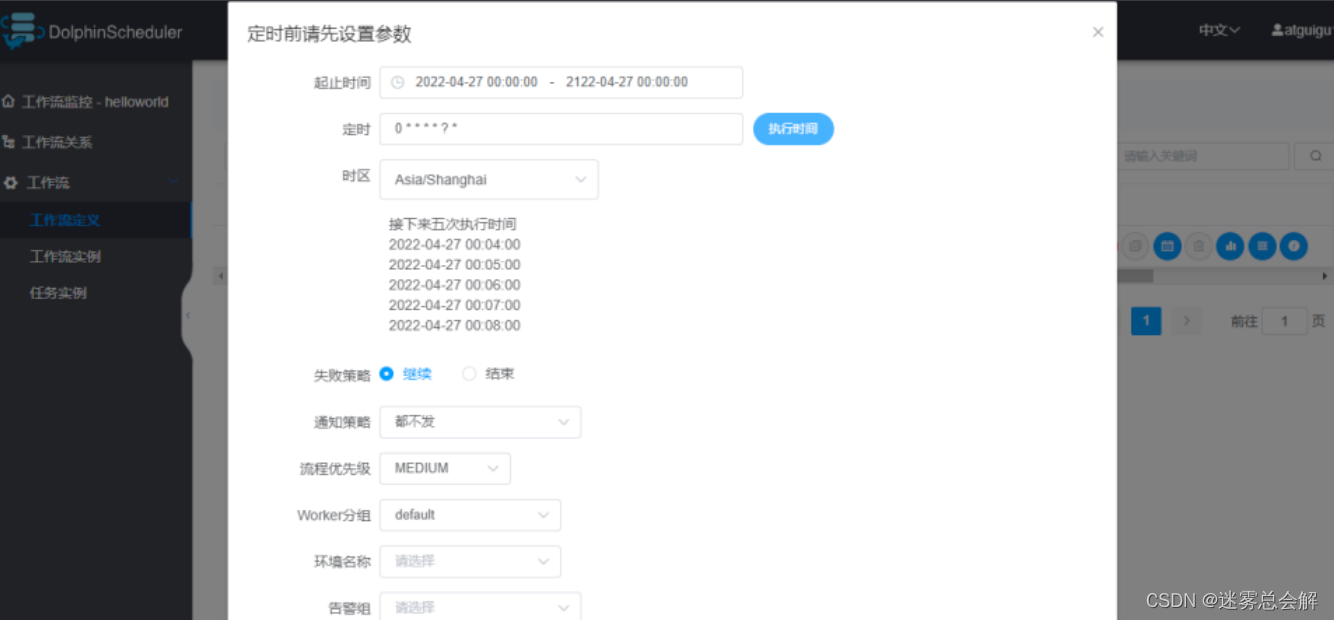Viewport: 1334px width, 620px height.
Task: Click the DolphinScheduler logo
Action: click(x=92, y=31)
